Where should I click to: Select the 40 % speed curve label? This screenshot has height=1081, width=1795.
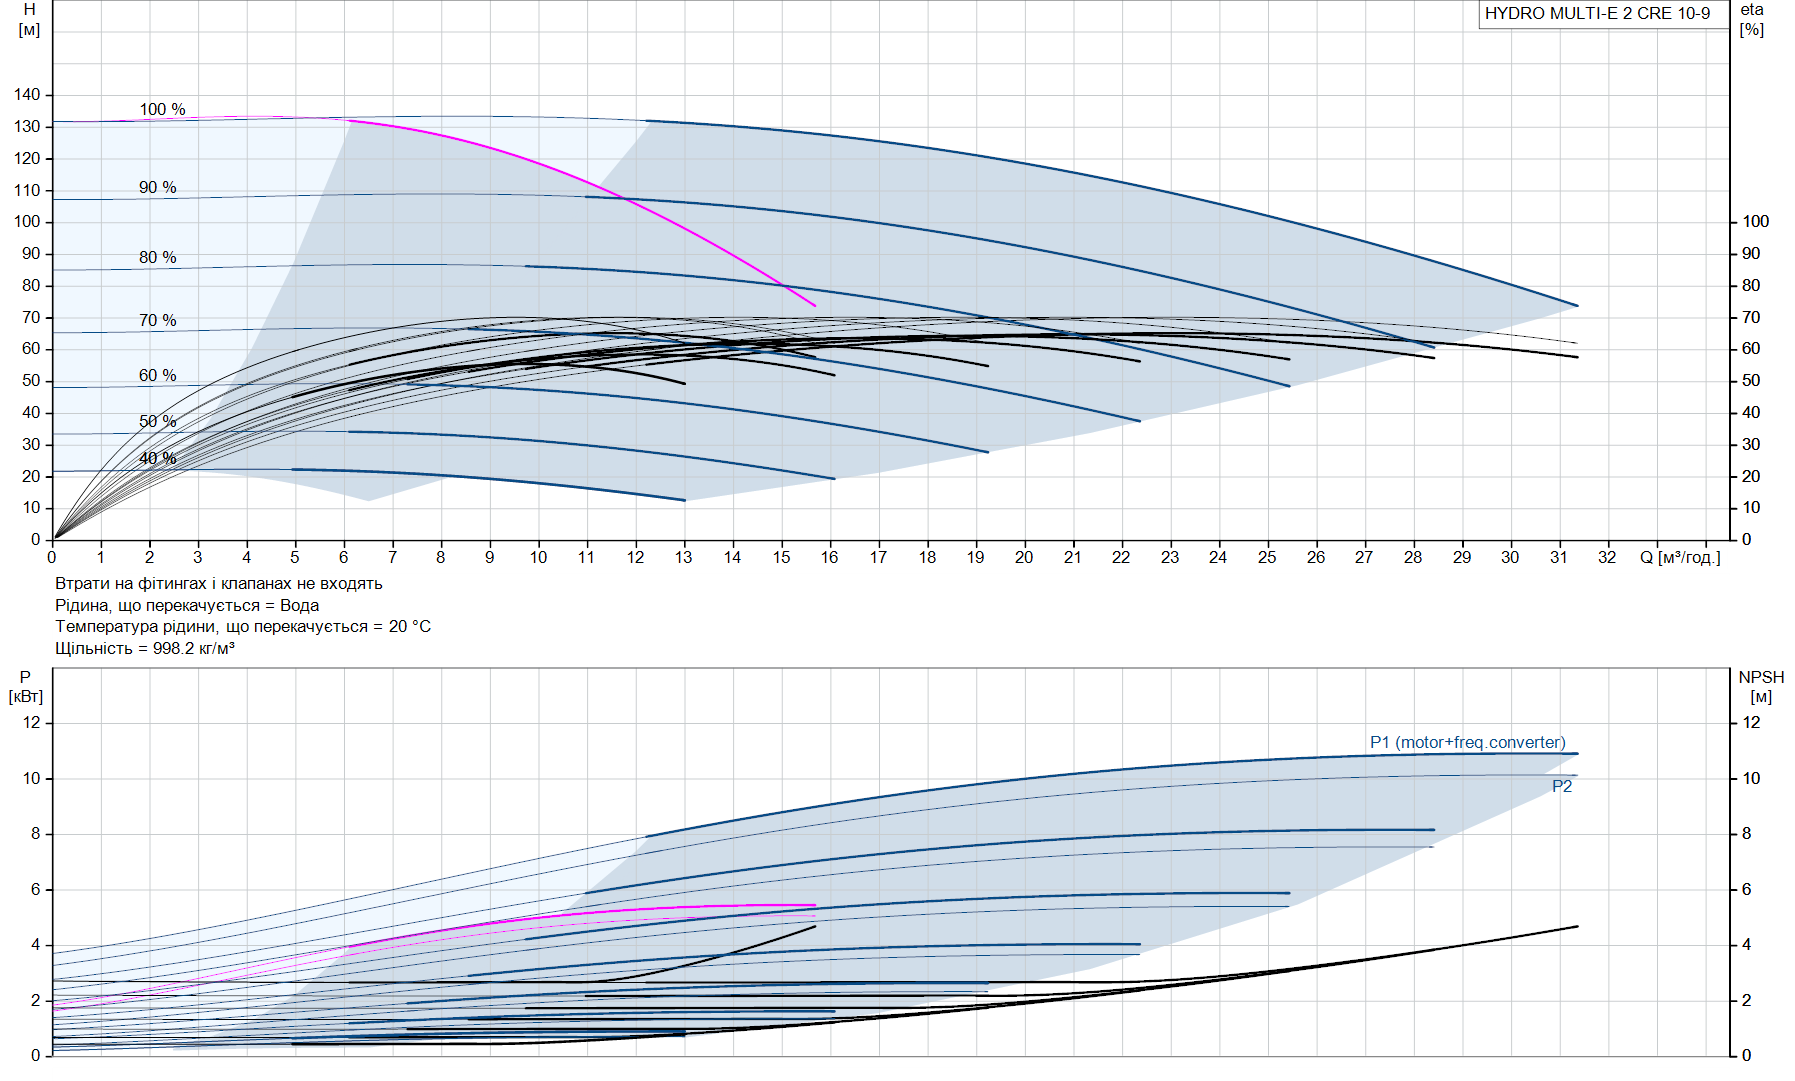(x=157, y=458)
